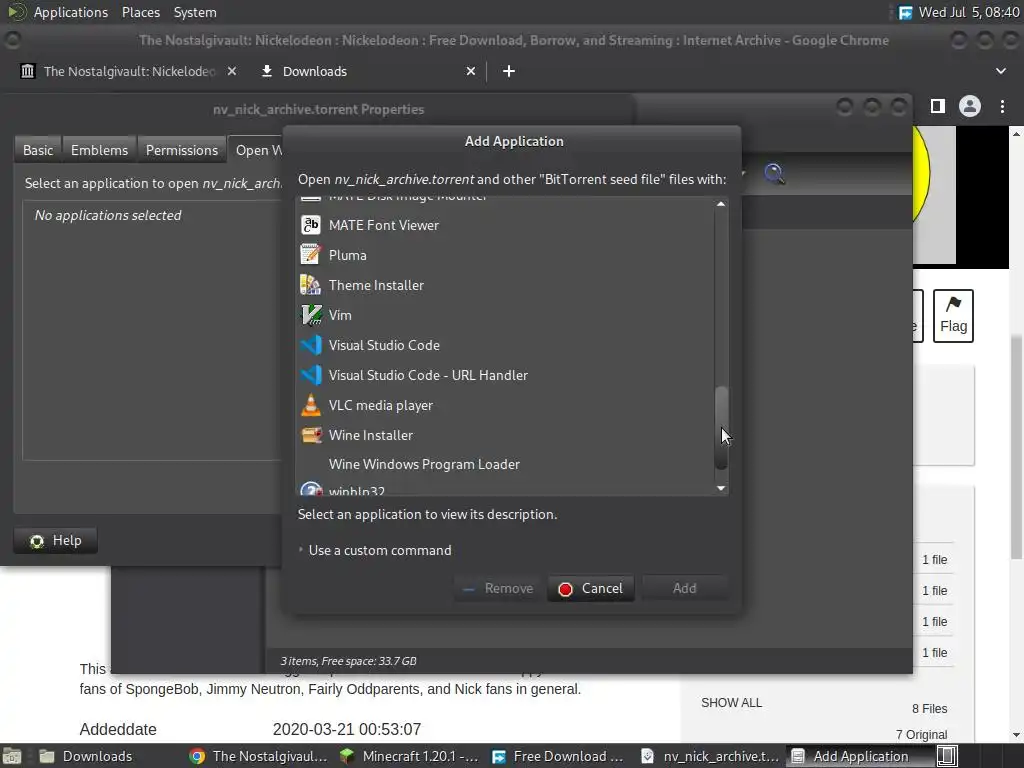Click list scroll-down arrow in Add Application
Image resolution: width=1024 pixels, height=768 pixels.
click(x=721, y=488)
